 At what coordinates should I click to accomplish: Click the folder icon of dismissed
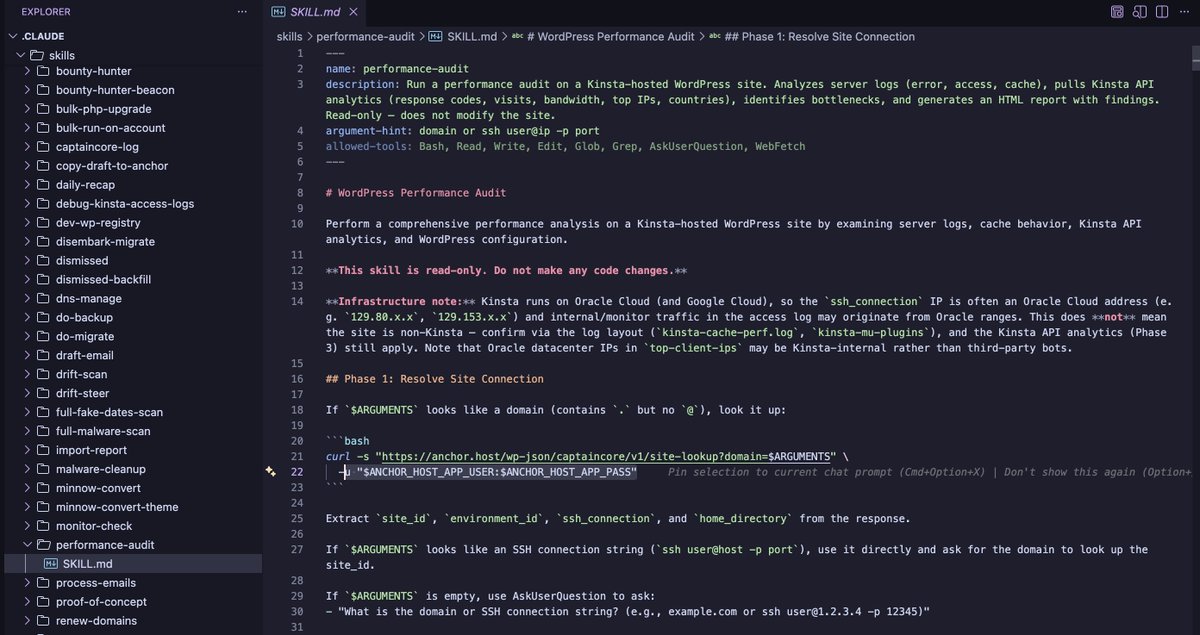click(x=43, y=260)
